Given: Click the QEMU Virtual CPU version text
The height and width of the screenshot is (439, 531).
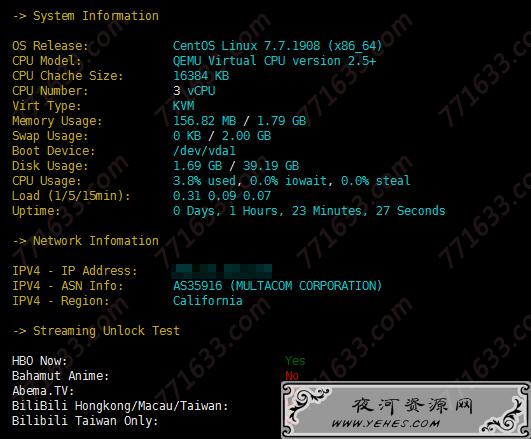Looking at the screenshot, I should coord(274,61).
